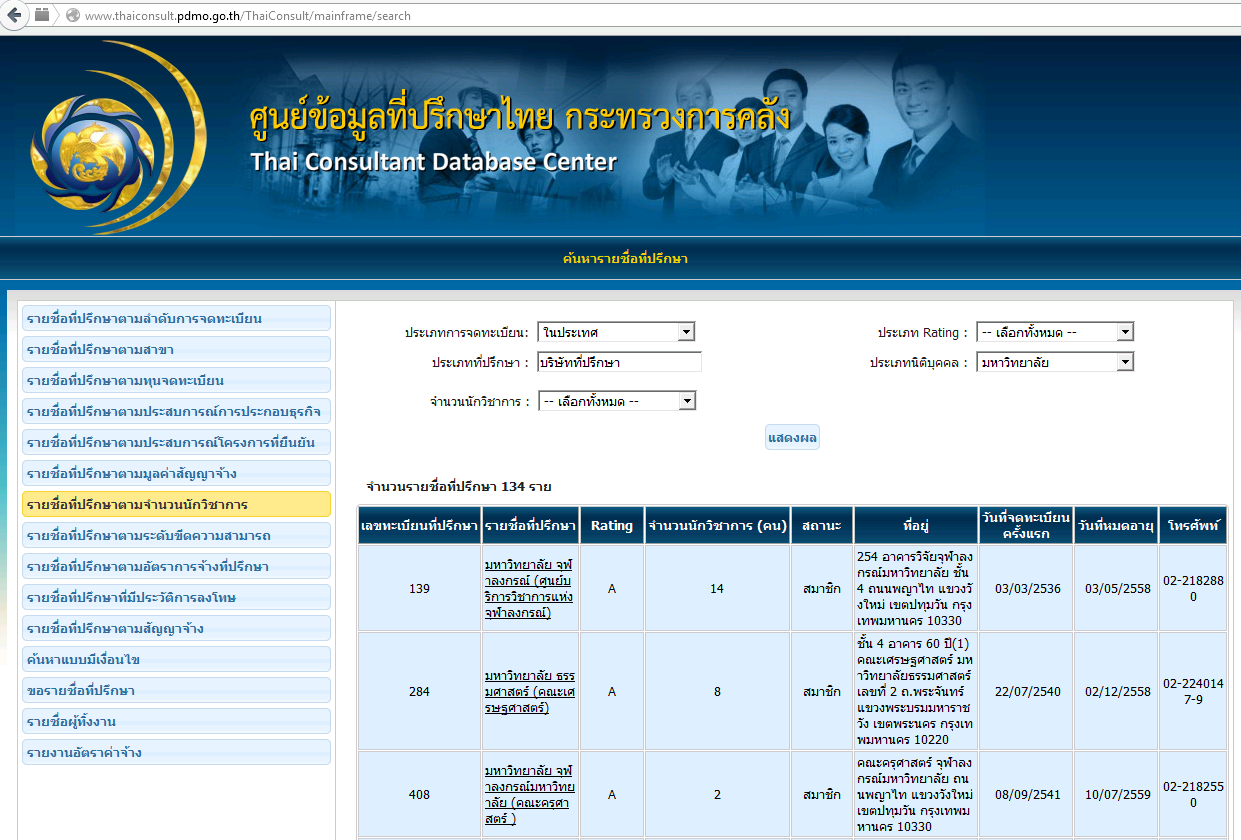The width and height of the screenshot is (1241, 840).
Task: Click the Rating column header
Action: (x=612, y=525)
